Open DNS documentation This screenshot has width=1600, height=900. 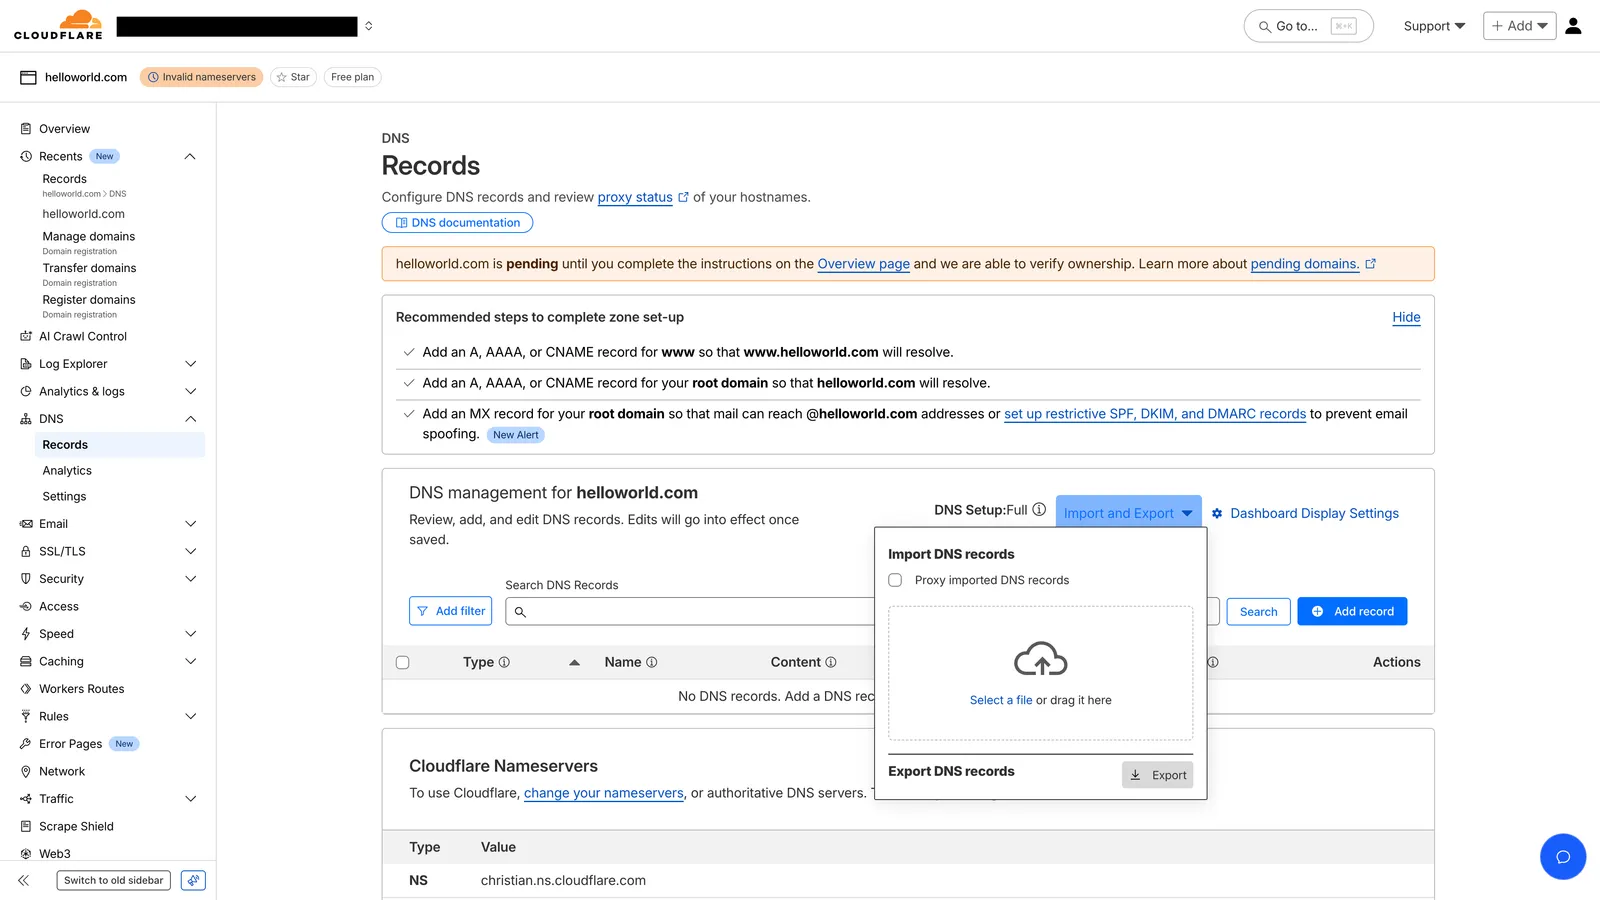[457, 223]
